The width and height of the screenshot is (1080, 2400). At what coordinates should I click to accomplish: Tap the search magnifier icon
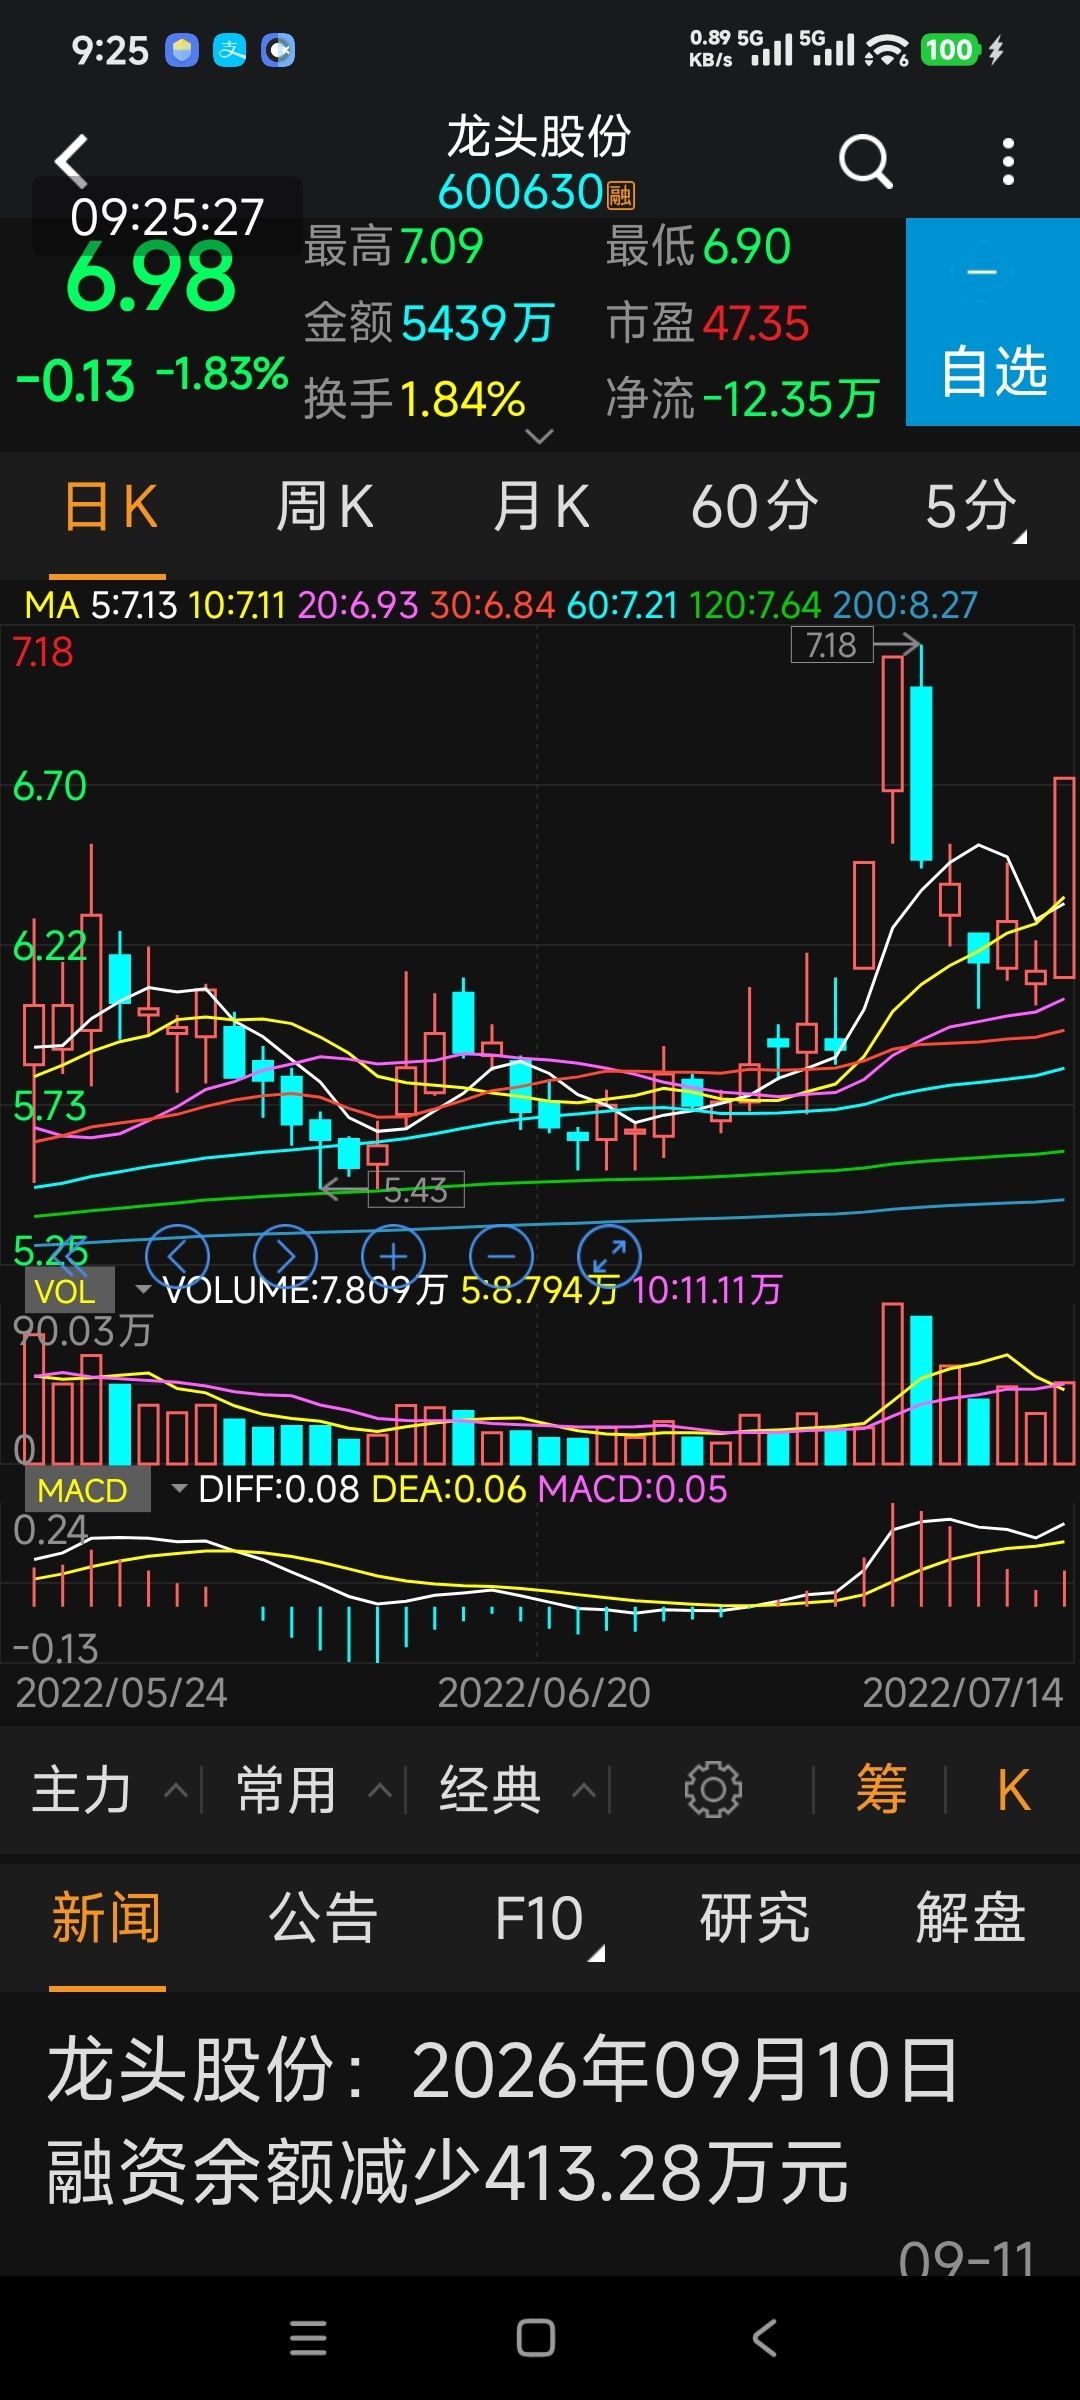coord(865,161)
